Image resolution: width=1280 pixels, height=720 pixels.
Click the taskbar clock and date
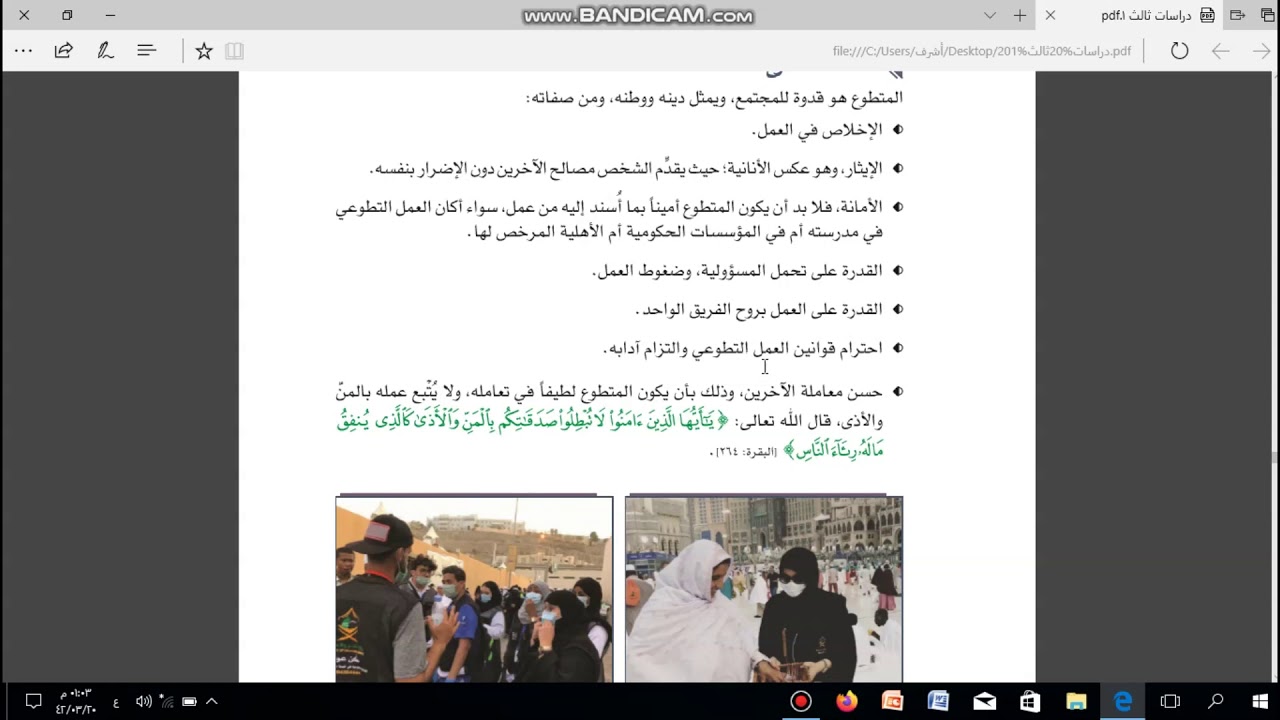tap(77, 701)
